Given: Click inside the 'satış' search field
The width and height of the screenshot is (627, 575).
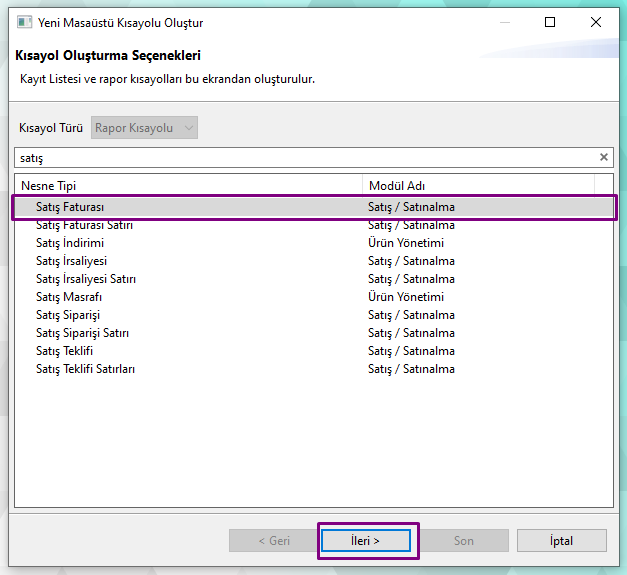Looking at the screenshot, I should [x=300, y=158].
